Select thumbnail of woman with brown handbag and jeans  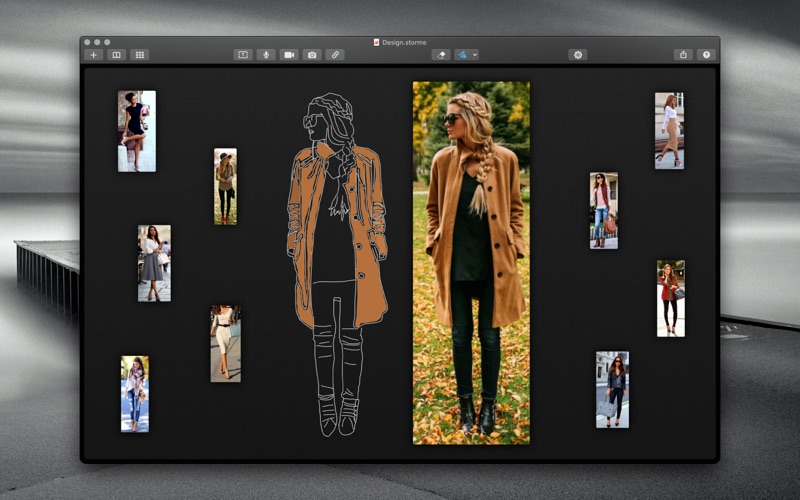click(604, 210)
